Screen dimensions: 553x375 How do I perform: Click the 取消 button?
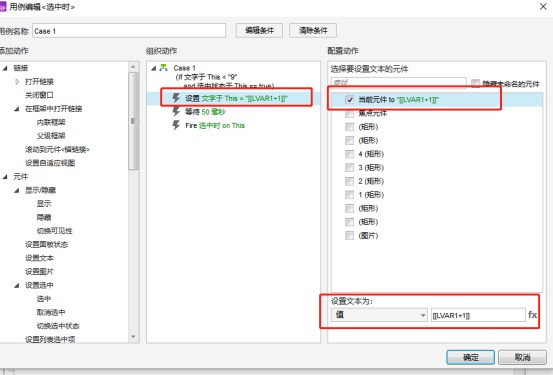522,357
